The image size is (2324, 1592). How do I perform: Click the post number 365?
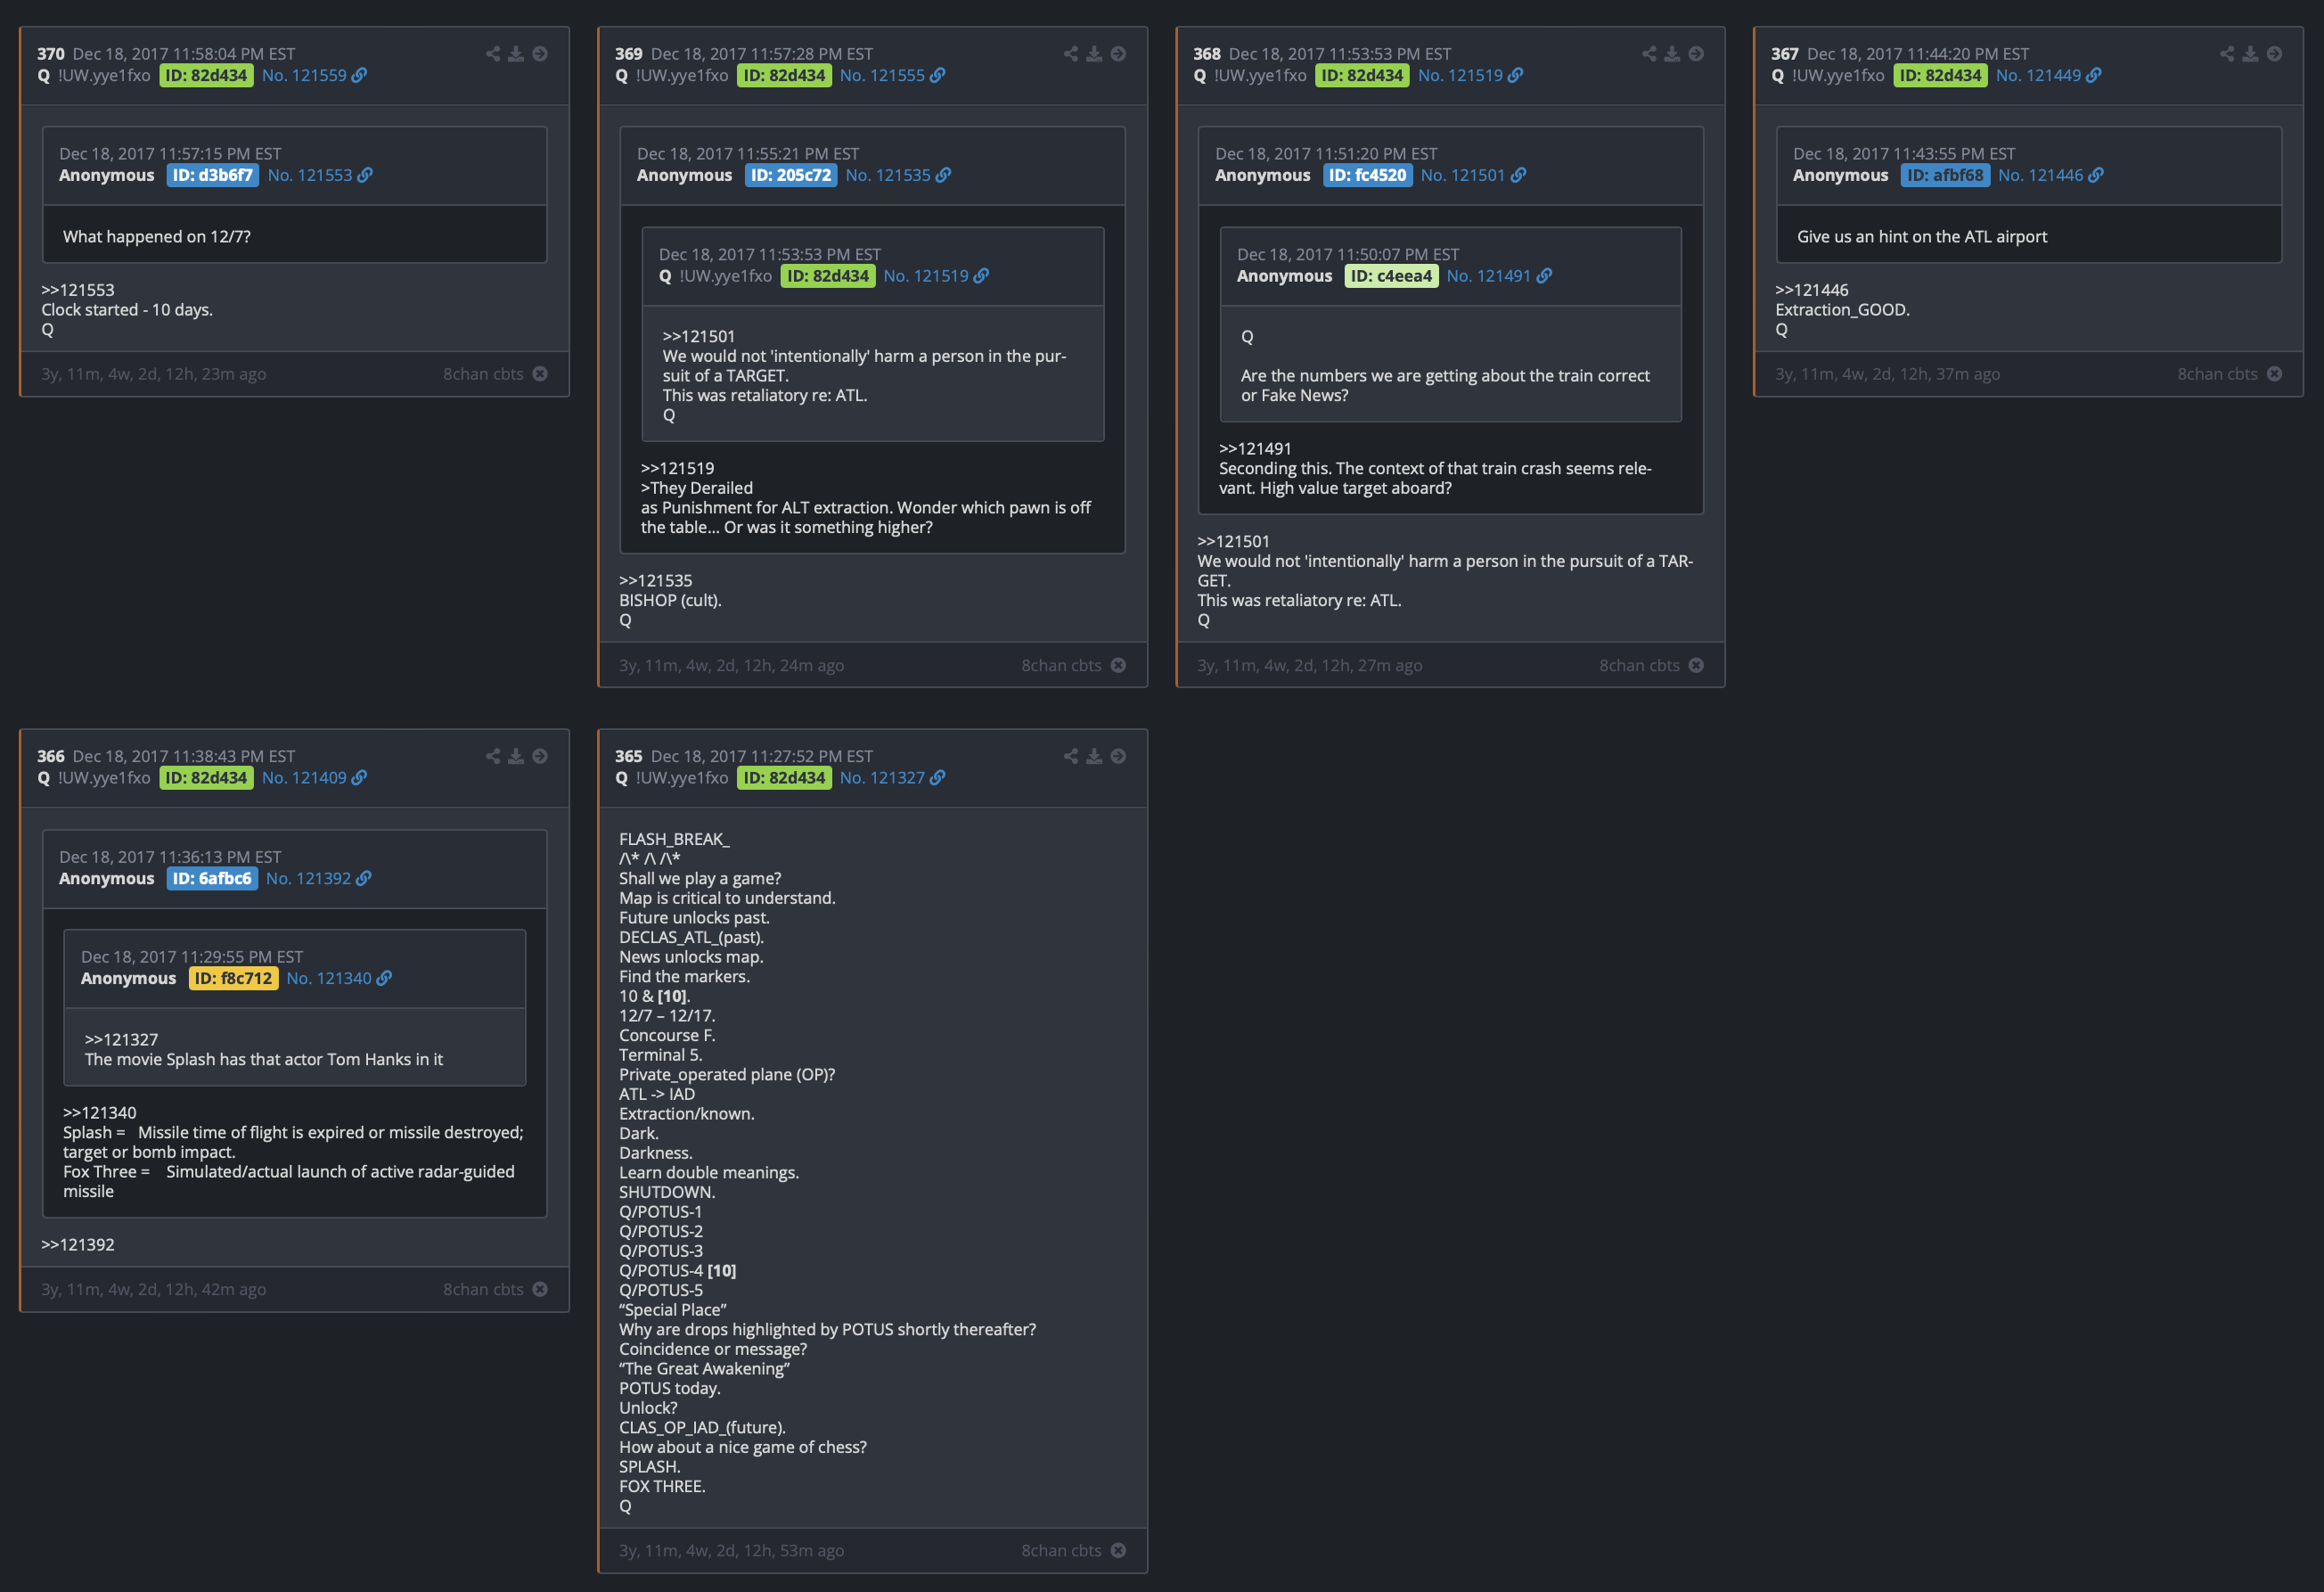click(629, 756)
